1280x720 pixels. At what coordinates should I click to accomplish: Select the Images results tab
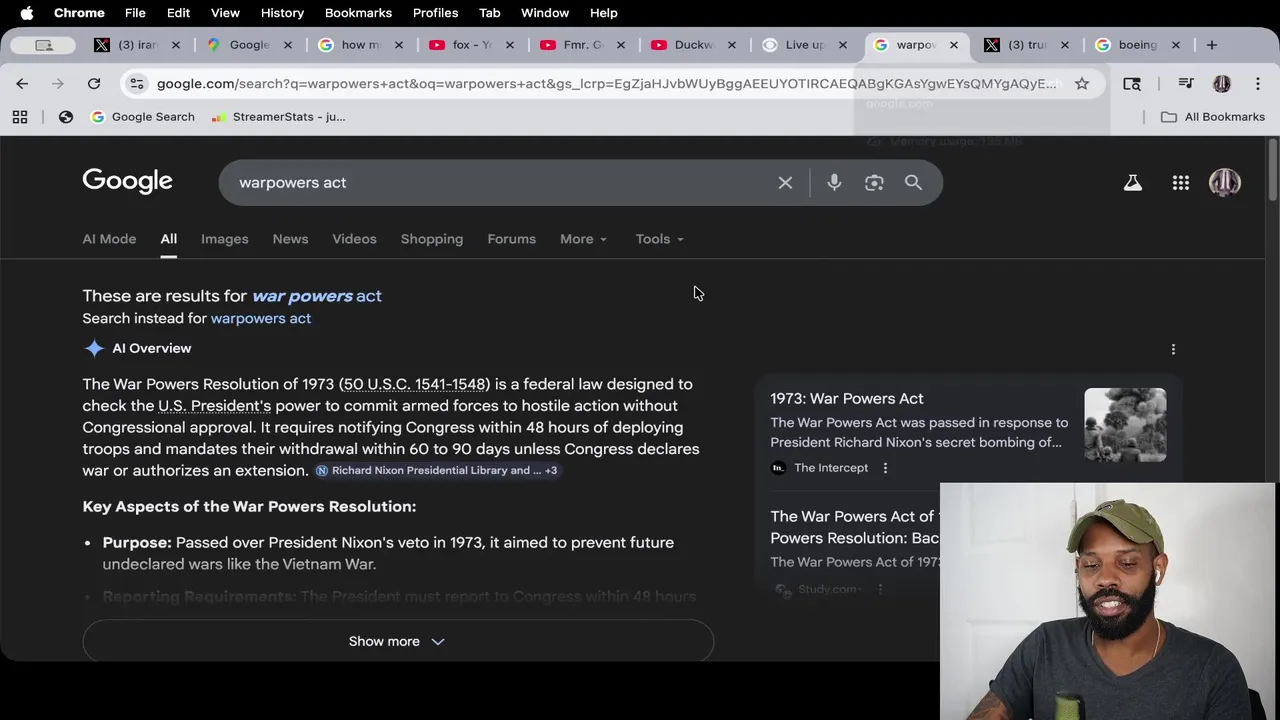click(224, 239)
